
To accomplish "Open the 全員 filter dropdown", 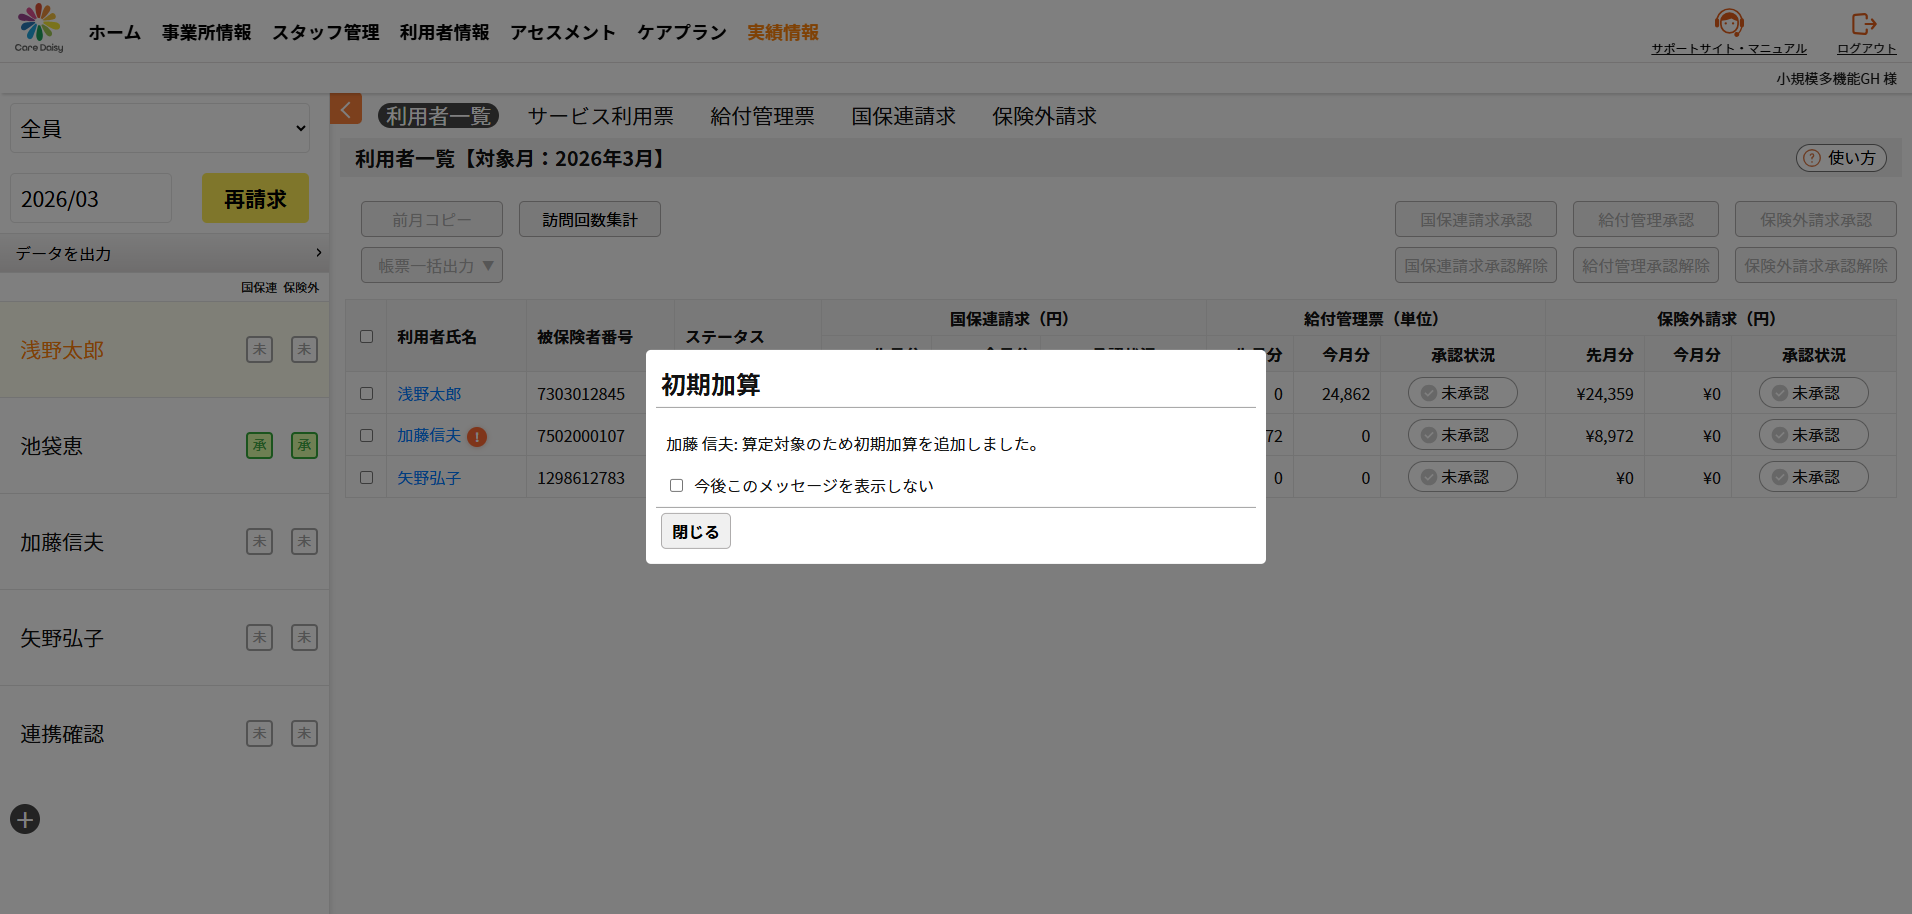I will pos(160,128).
